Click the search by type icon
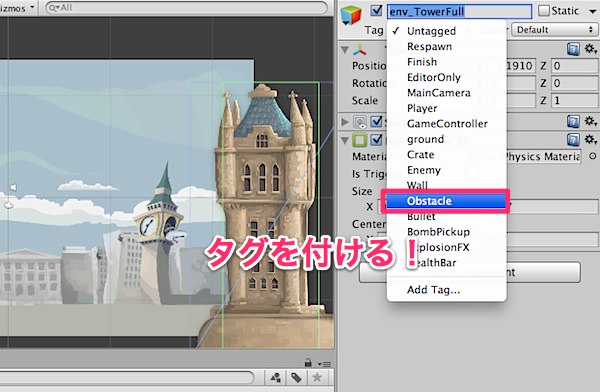Screen dimensions: 600x392 click(x=276, y=378)
